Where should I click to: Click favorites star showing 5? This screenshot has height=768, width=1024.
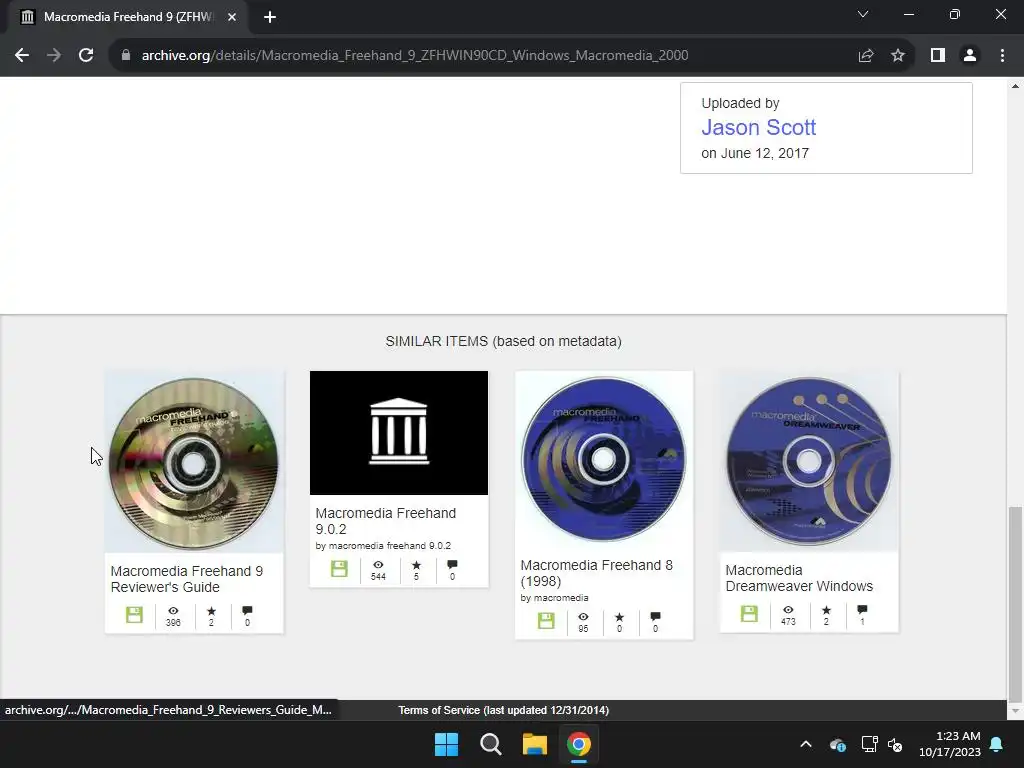(x=416, y=565)
